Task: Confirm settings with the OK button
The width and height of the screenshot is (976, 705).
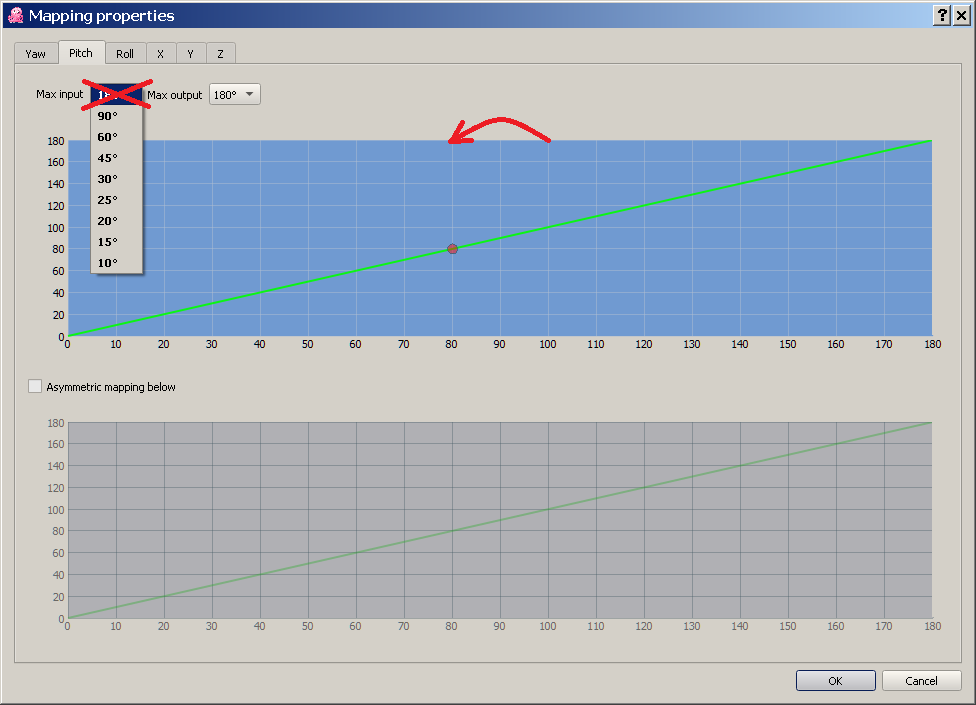Action: 835,680
